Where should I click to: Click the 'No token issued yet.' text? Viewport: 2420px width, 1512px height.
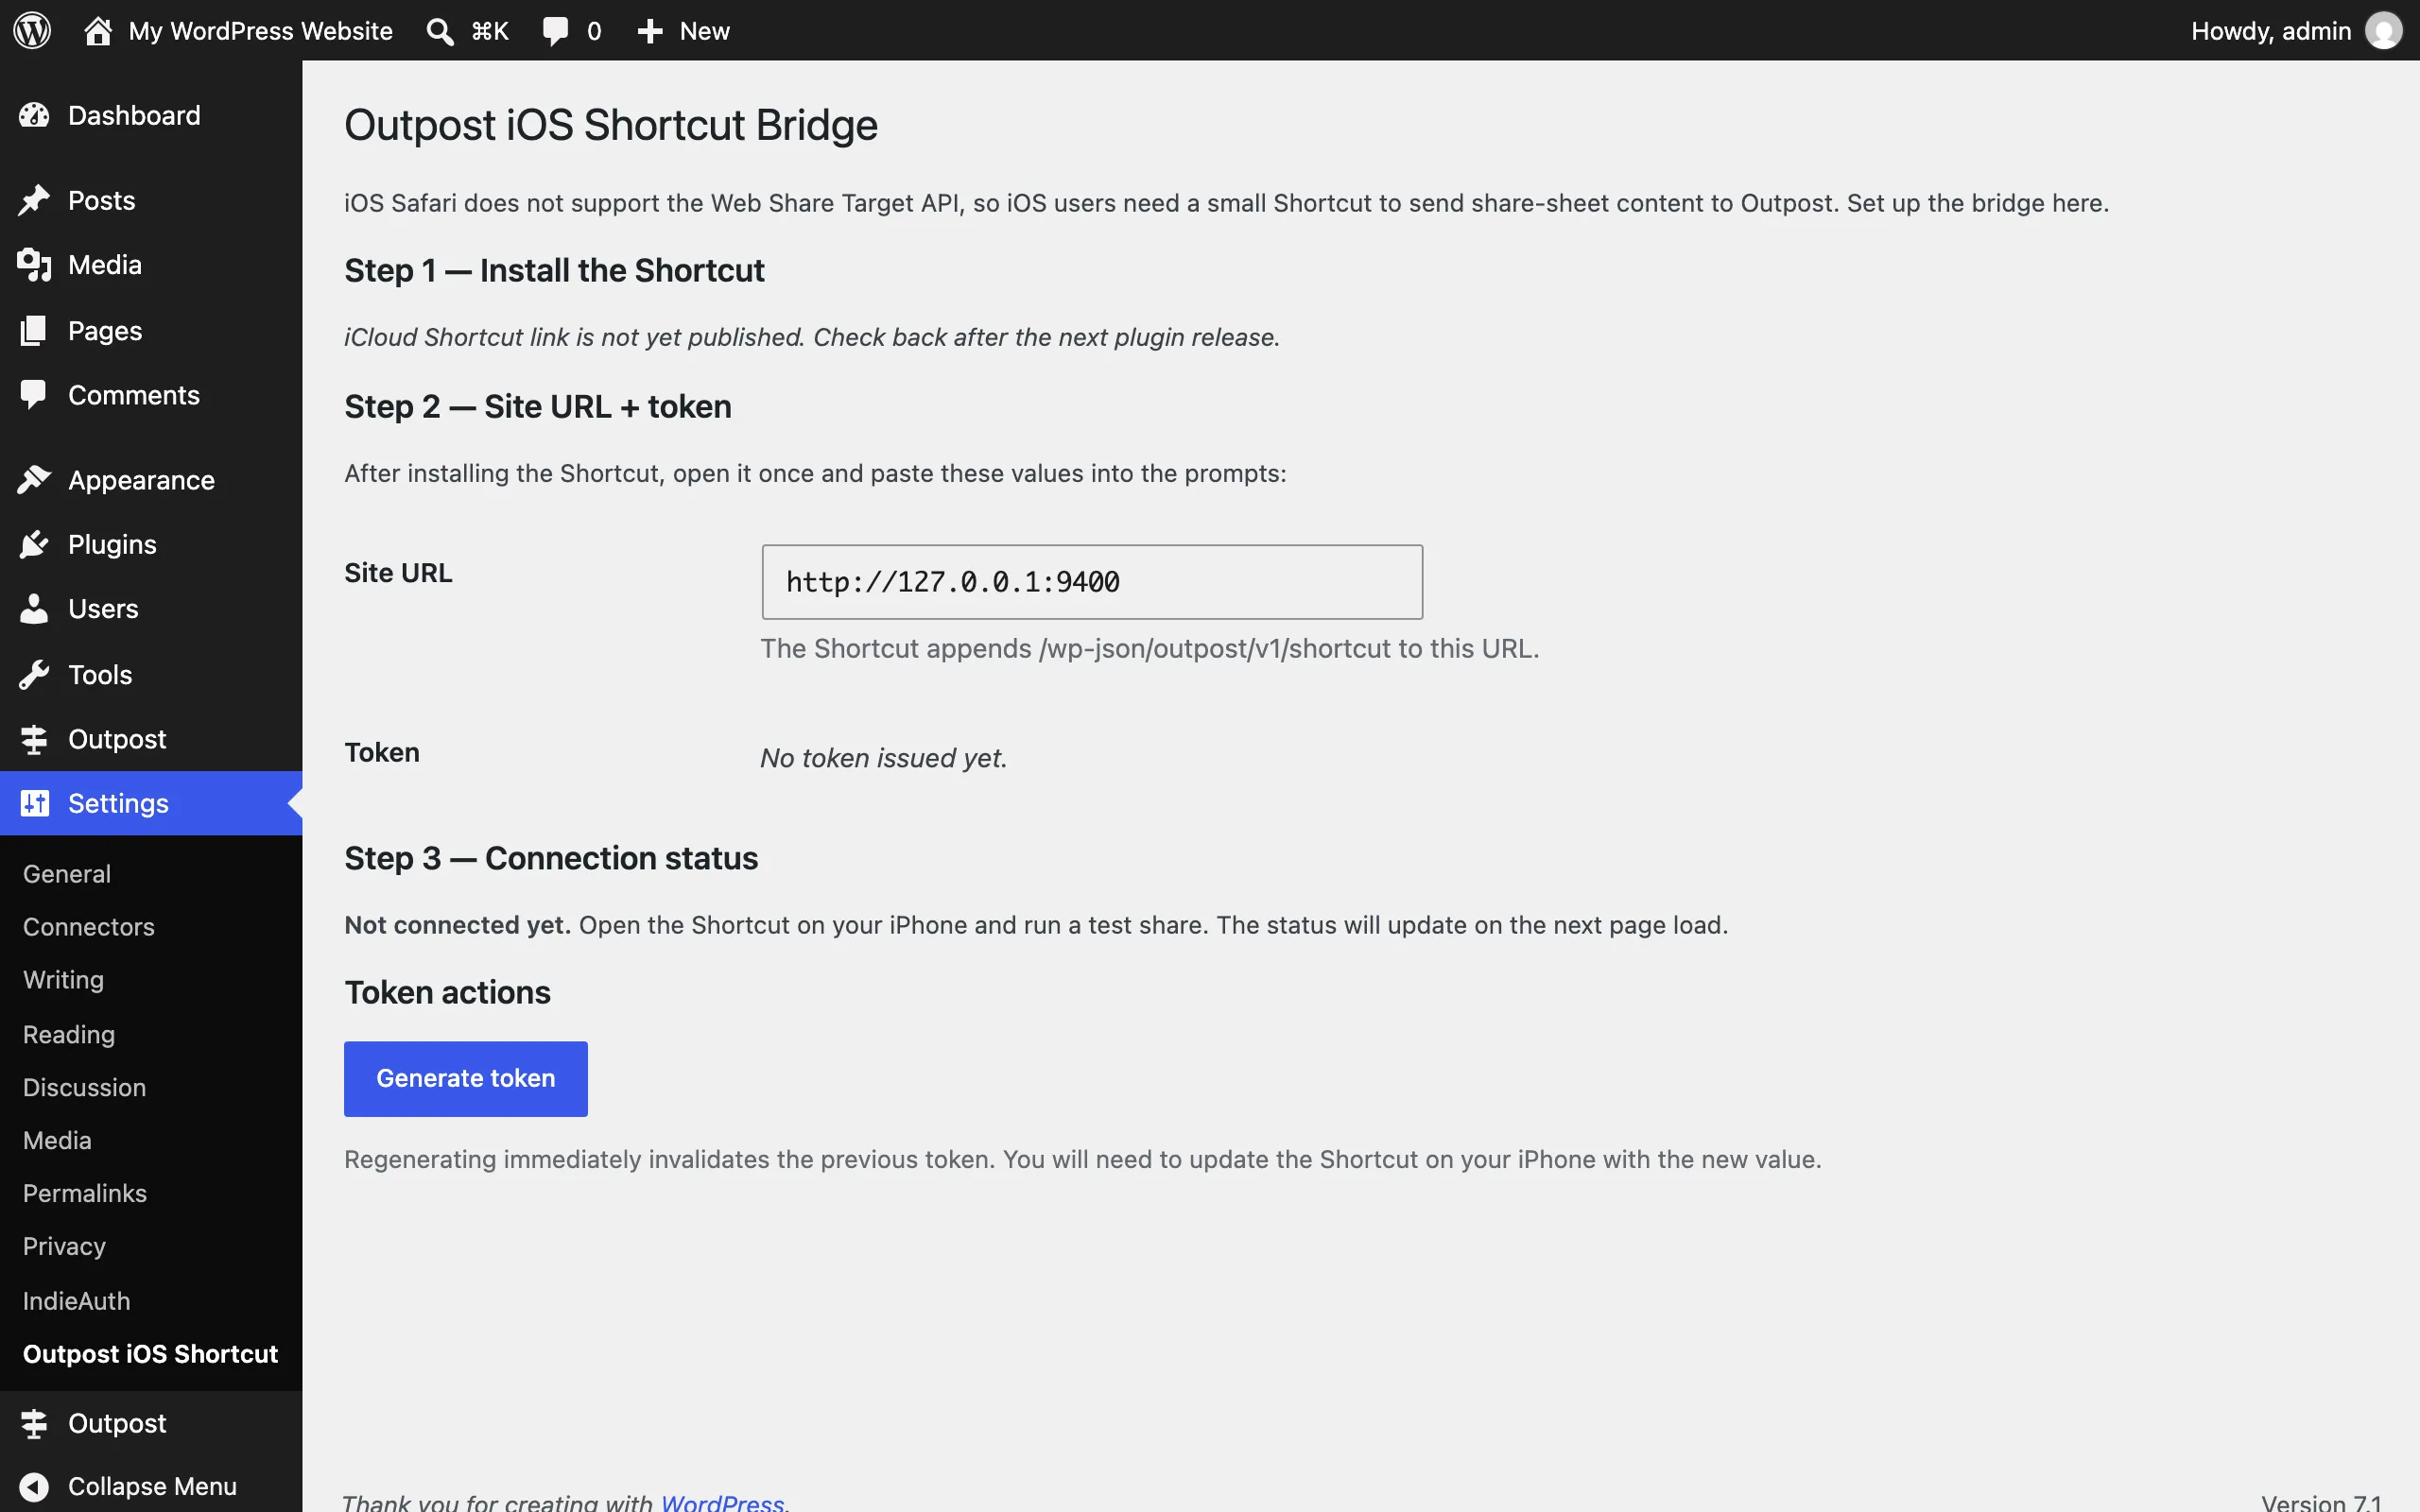click(884, 758)
